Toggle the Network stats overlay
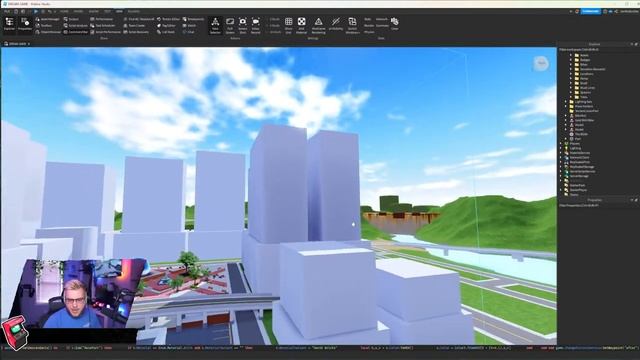This screenshot has width=640, height=360. click(x=382, y=19)
